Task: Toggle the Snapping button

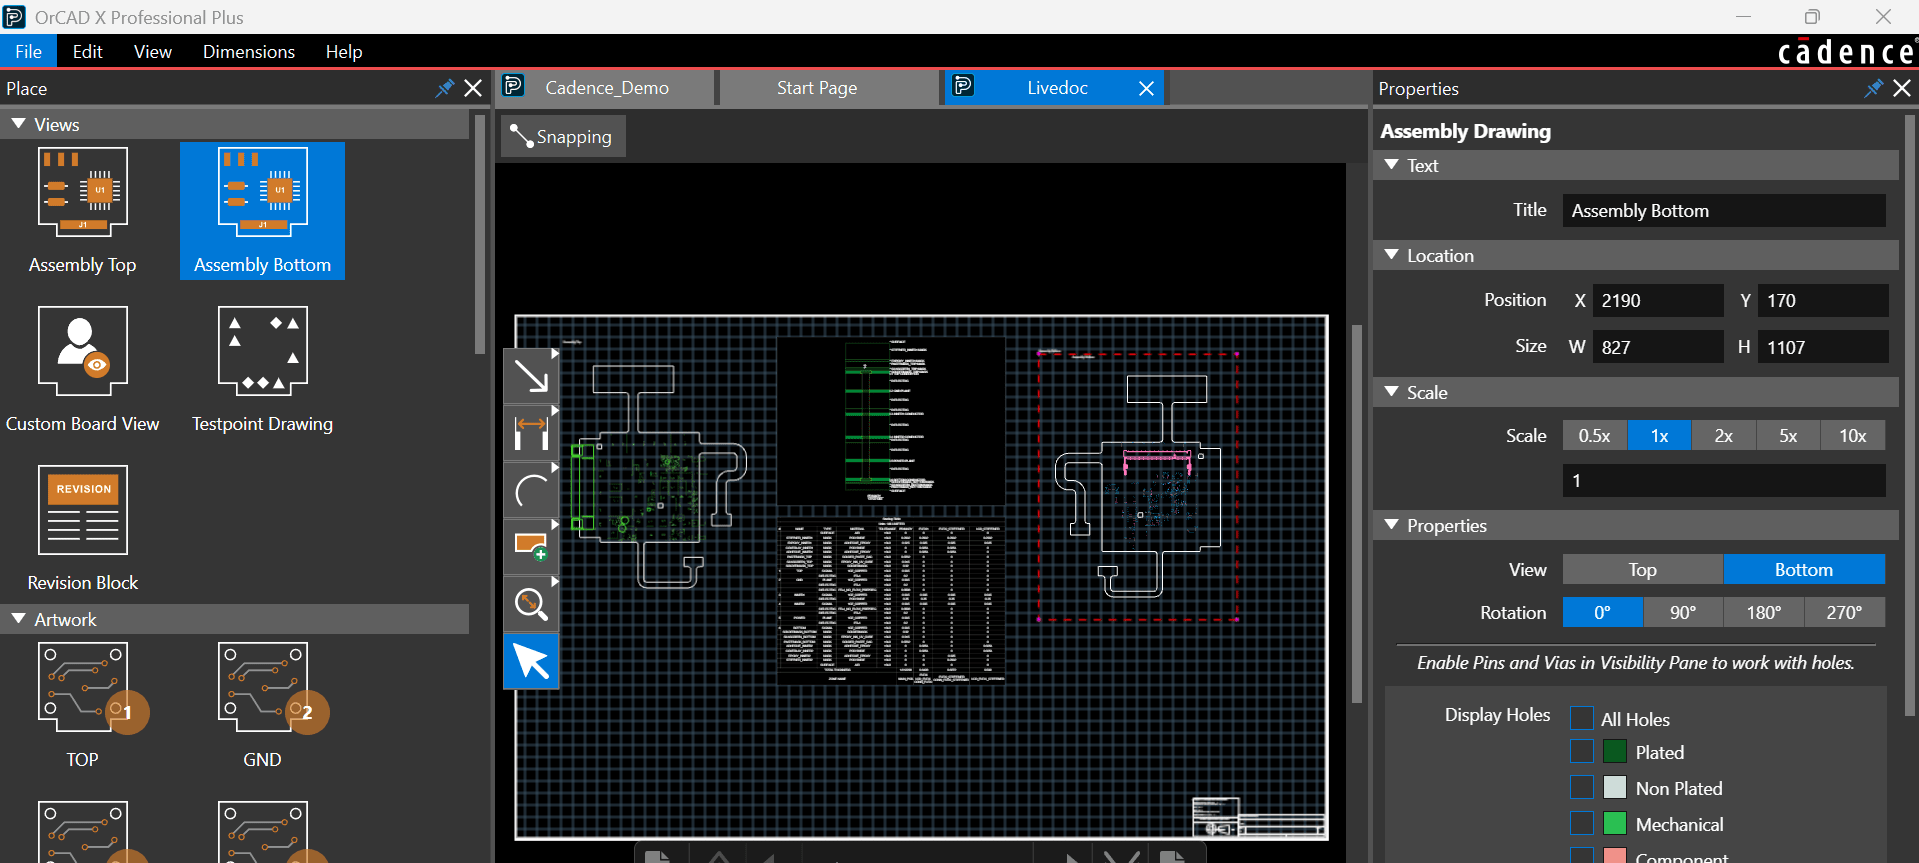Action: [x=562, y=137]
